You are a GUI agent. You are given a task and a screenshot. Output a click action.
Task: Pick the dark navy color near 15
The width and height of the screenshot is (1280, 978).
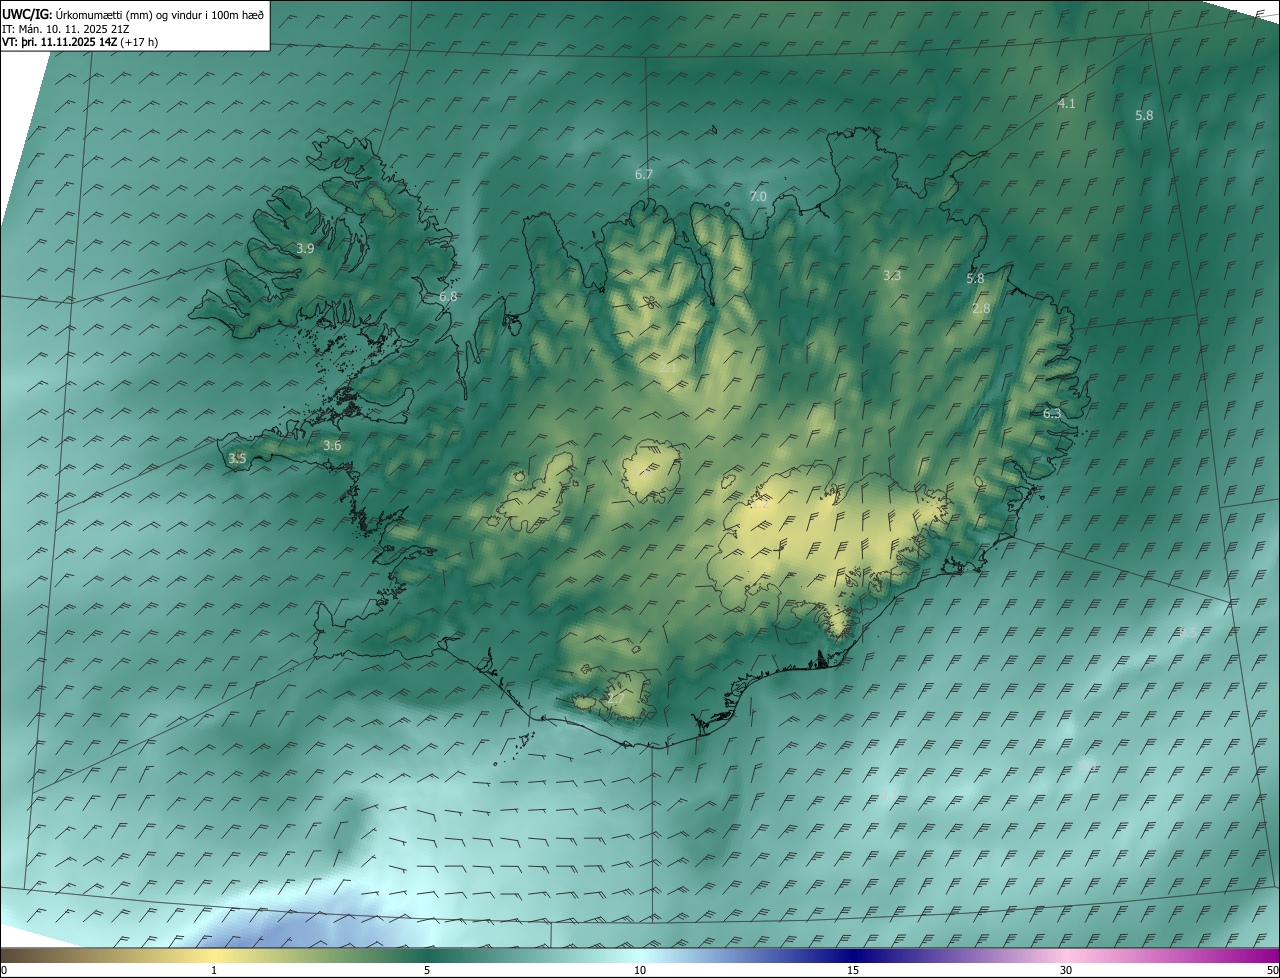[853, 955]
